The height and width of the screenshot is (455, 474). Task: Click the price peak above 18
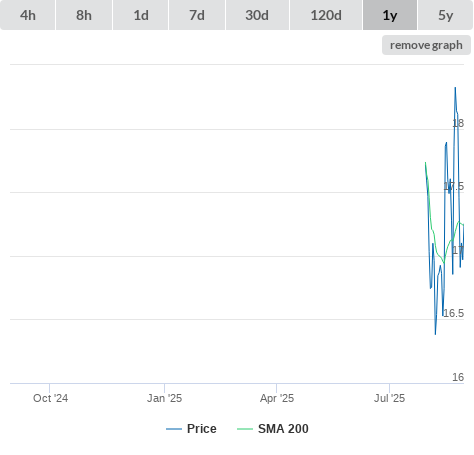tap(455, 88)
